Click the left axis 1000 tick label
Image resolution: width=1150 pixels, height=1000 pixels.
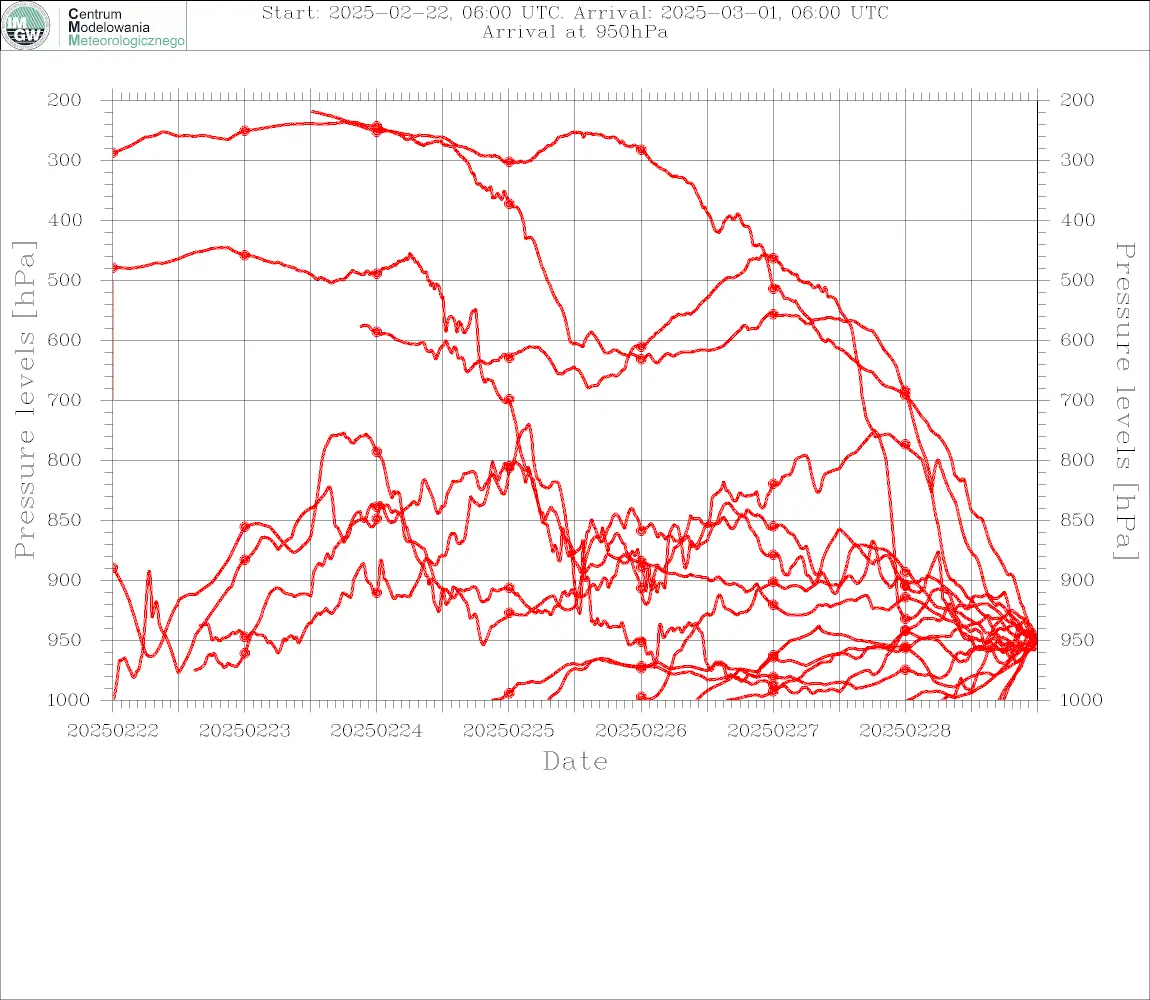coord(69,700)
